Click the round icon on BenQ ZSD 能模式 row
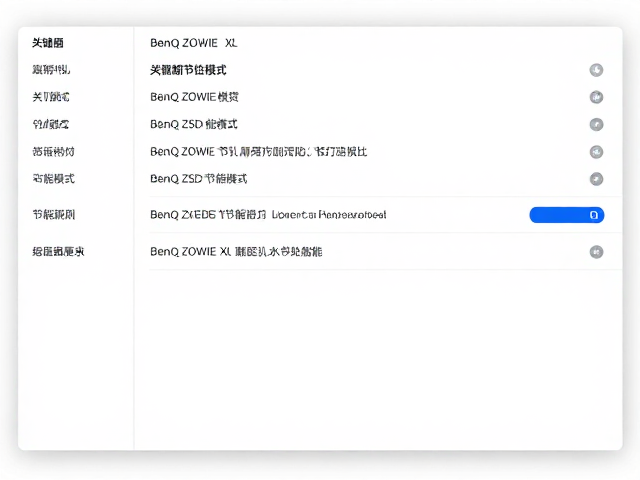This screenshot has height=480, width=640. point(596,124)
